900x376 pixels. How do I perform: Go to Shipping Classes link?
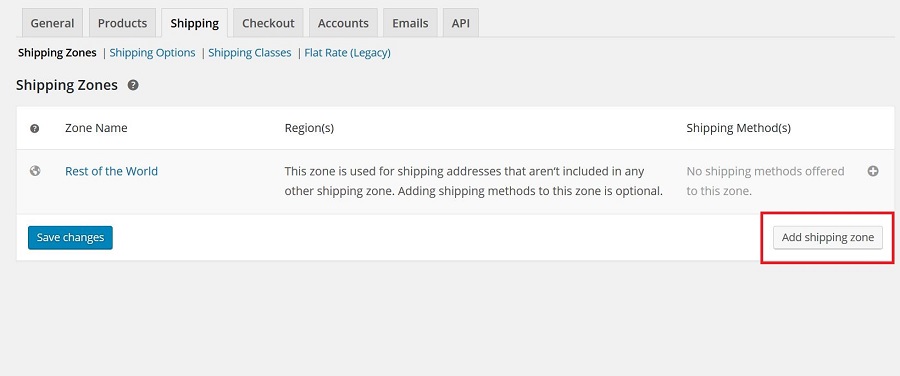point(250,53)
